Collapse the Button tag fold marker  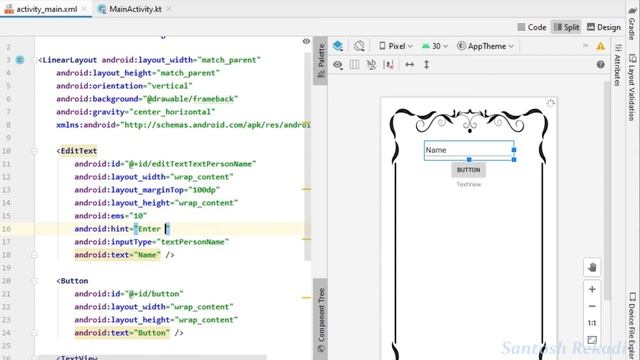click(35, 281)
